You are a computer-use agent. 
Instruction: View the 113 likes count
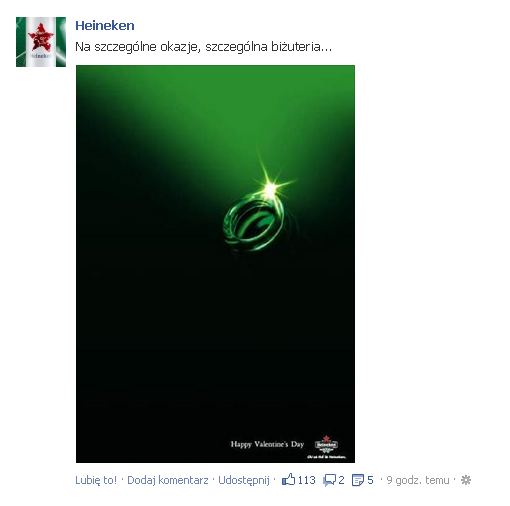pyautogui.click(x=306, y=480)
